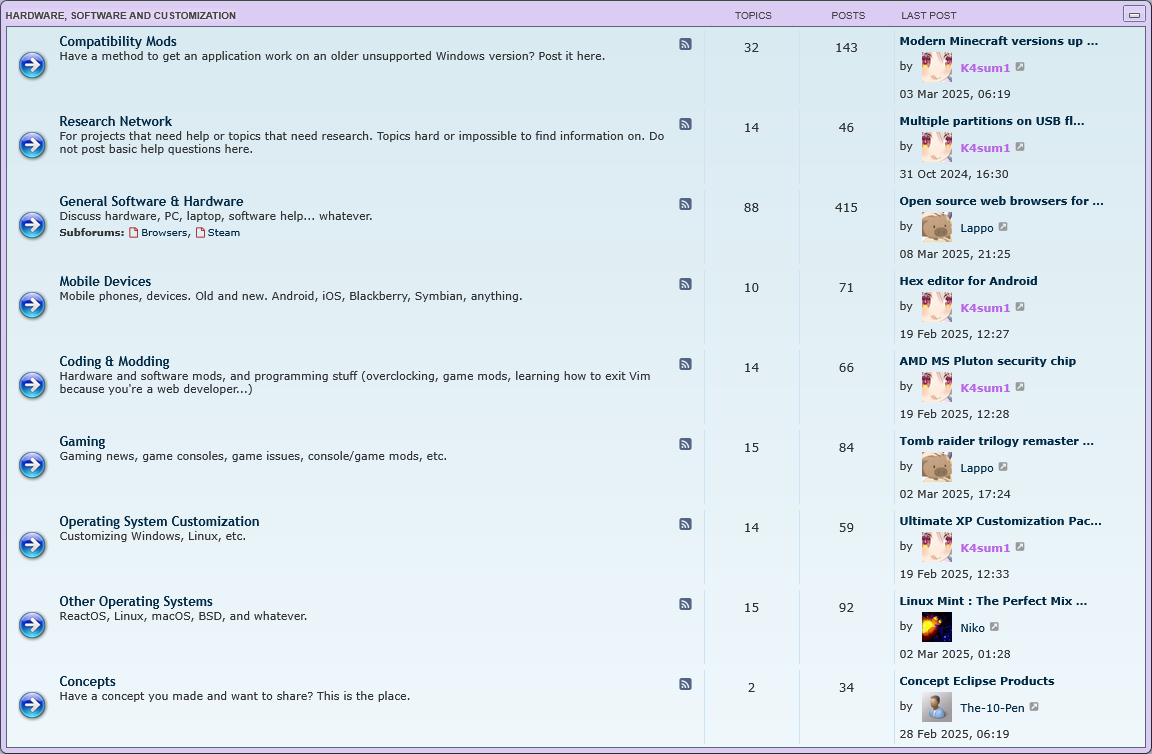The height and width of the screenshot is (754, 1152).
Task: Click RSS feed icon for Compatibility Mods
Action: (685, 44)
